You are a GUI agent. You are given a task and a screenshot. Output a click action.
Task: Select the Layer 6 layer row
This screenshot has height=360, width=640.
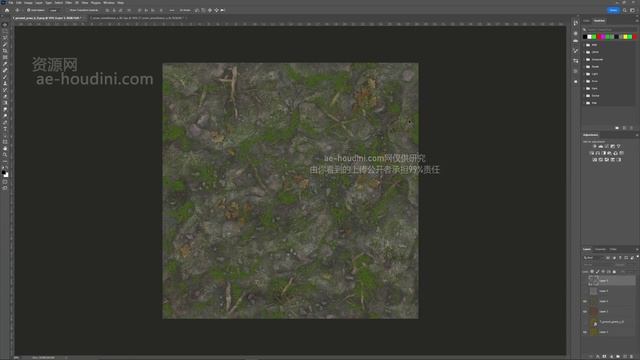(610, 280)
